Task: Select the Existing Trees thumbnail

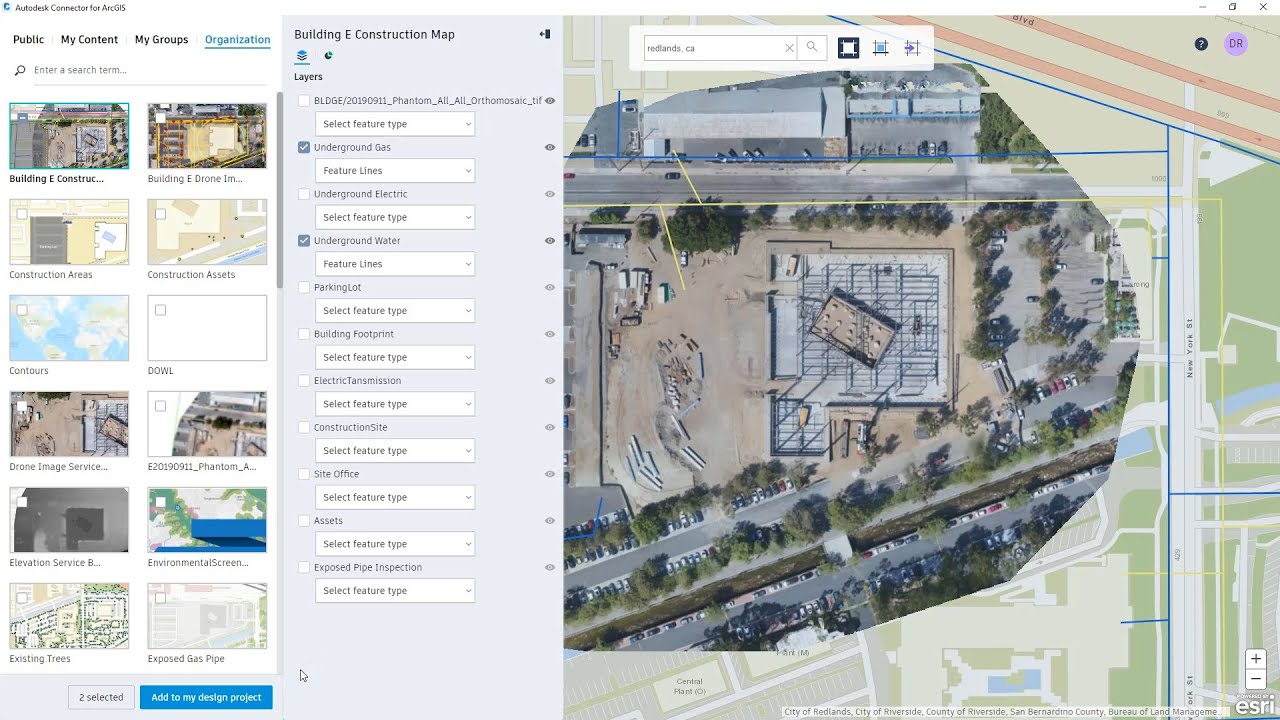Action: (69, 616)
